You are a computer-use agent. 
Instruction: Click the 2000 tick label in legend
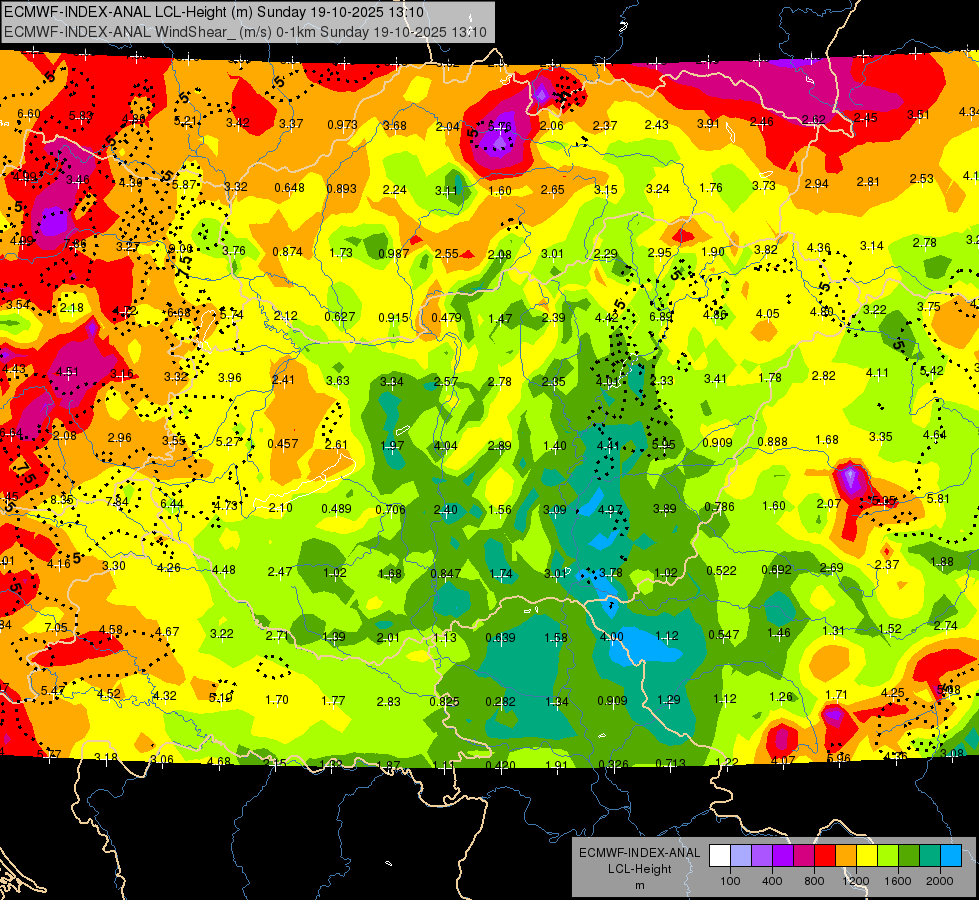[940, 881]
